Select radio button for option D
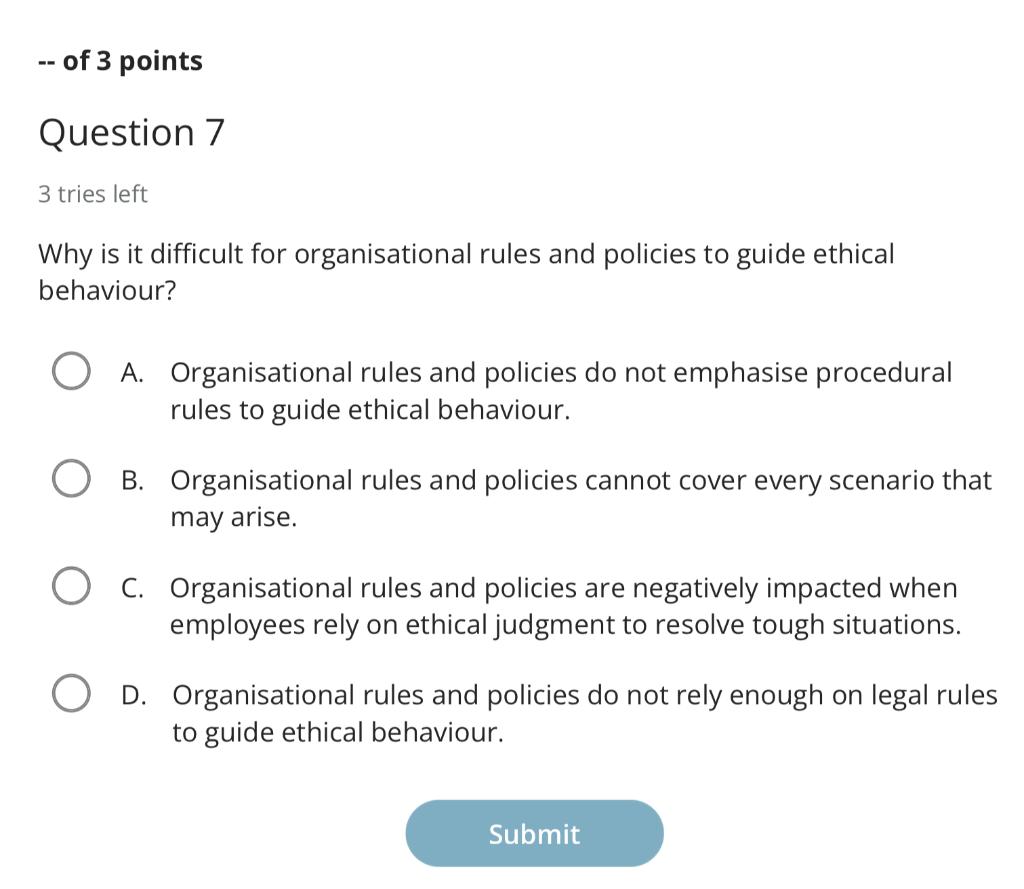 coord(70,692)
